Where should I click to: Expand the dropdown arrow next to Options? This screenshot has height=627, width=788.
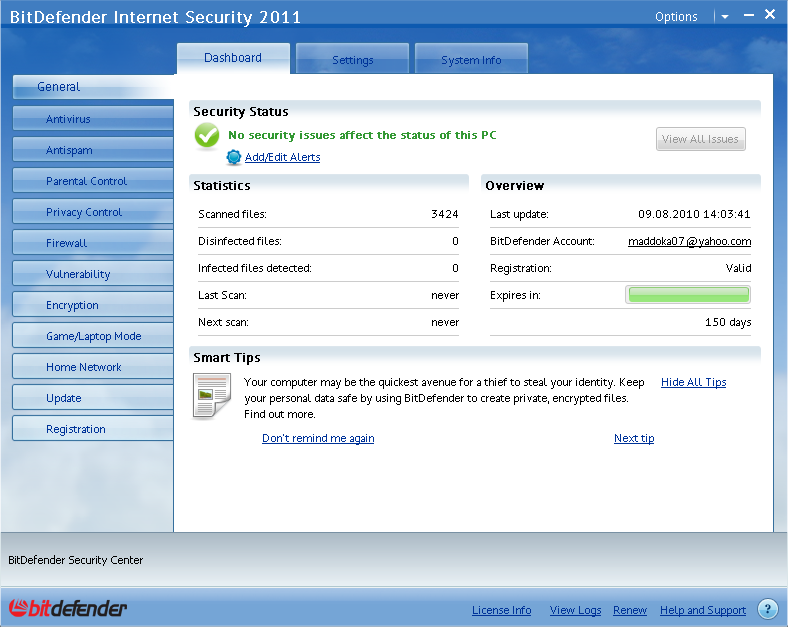(x=724, y=17)
